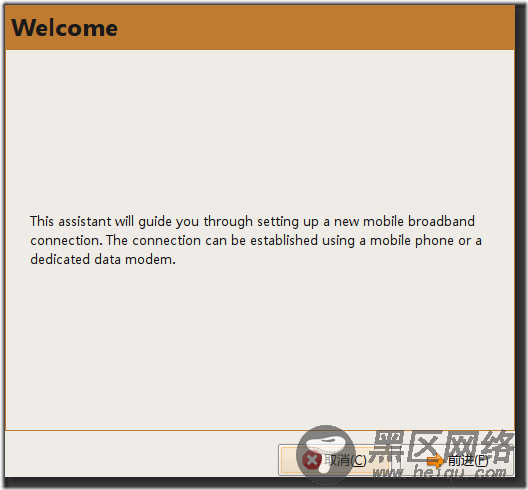Click the button bar left of Cancel
The width and height of the screenshot is (528, 490).
pos(141,454)
